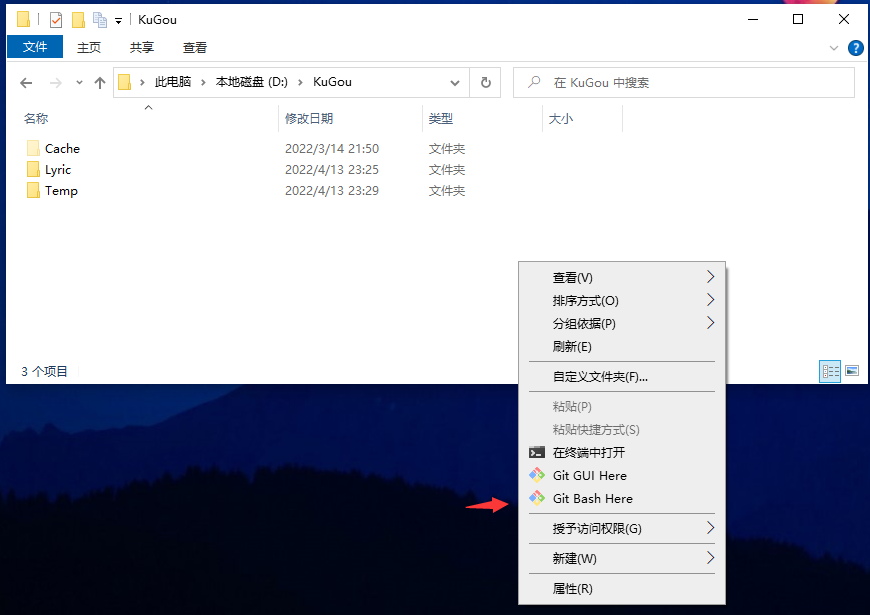Screen dimensions: 870x615
Task: Click the Git icon beside Git Bash Here
Action: pos(537,498)
